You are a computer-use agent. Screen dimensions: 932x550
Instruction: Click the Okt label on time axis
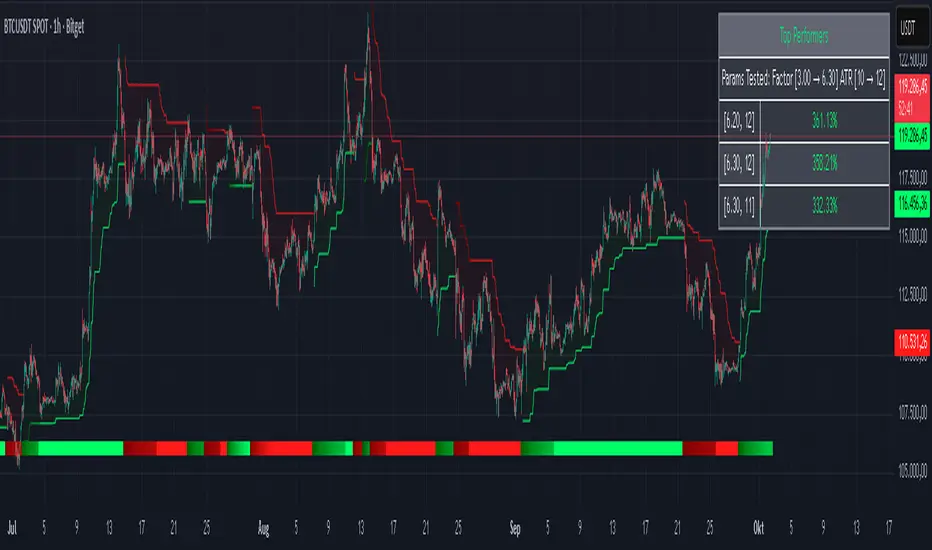coord(758,528)
